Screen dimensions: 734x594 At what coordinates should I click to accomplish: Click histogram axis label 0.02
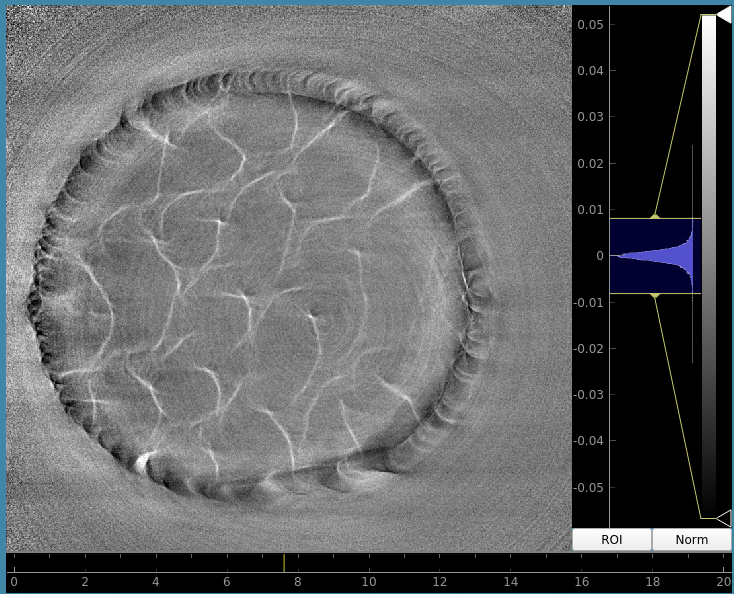pyautogui.click(x=590, y=163)
